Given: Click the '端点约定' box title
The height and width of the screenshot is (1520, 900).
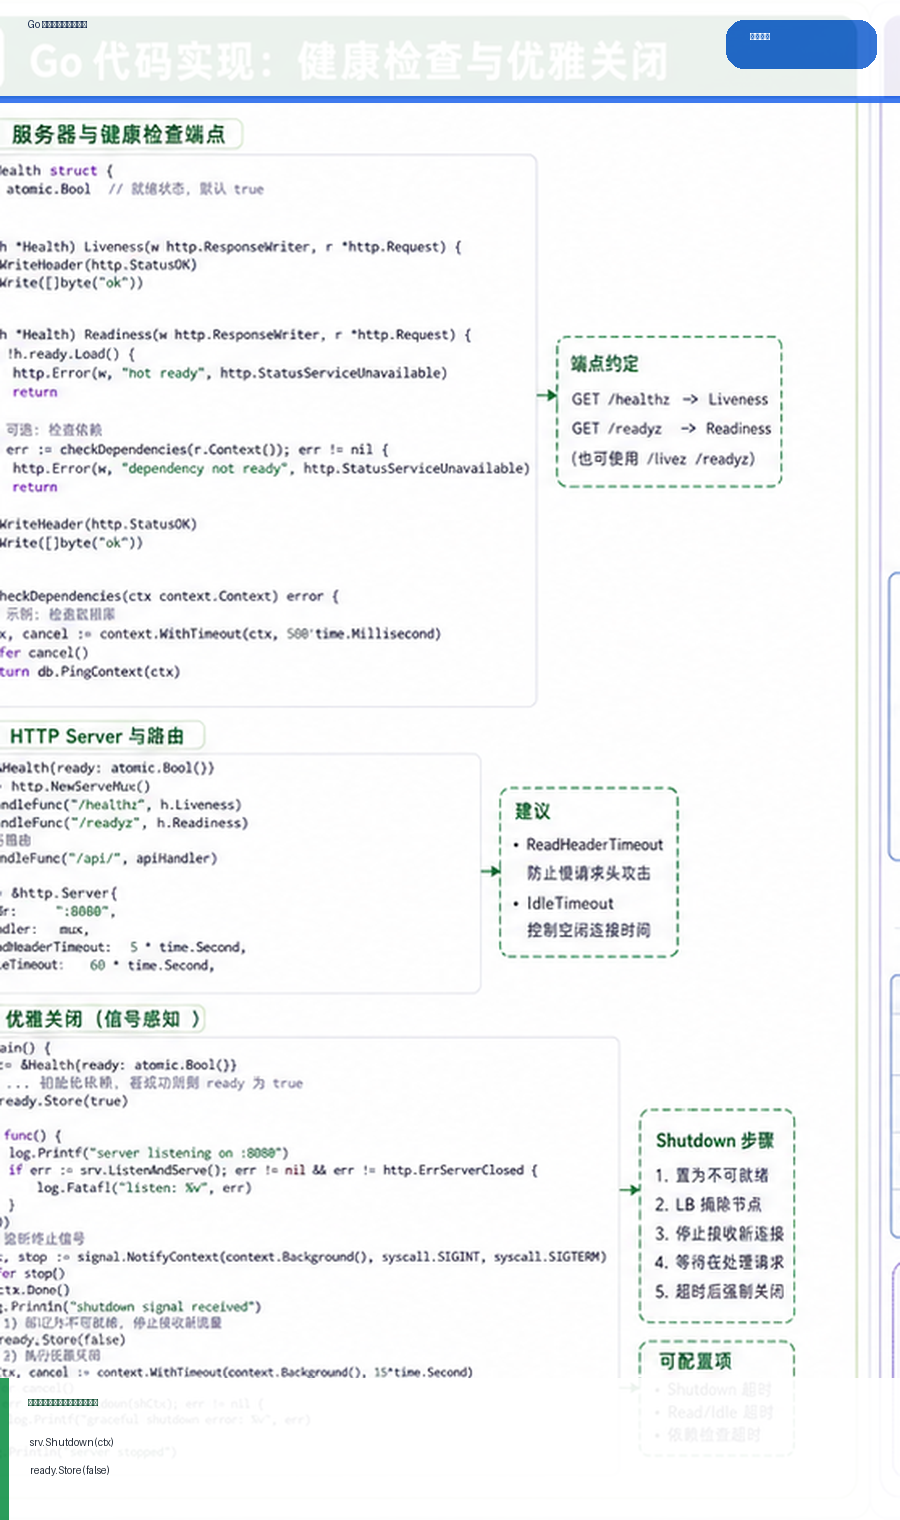Looking at the screenshot, I should (x=605, y=364).
